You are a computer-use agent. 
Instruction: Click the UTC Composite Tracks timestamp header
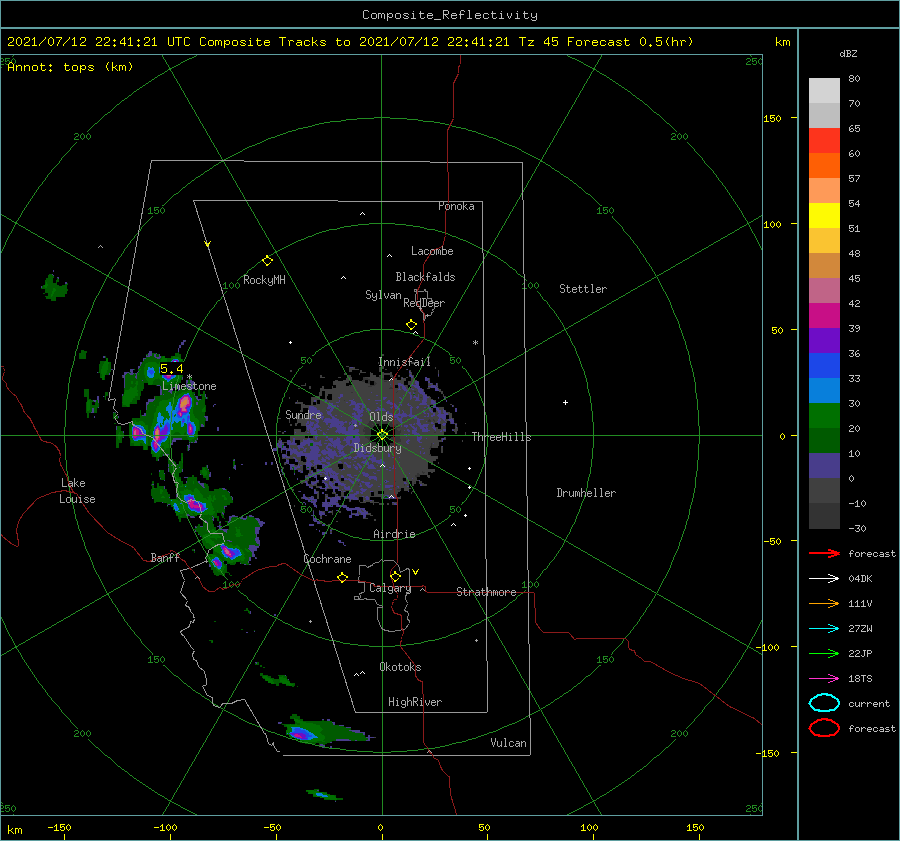(350, 42)
